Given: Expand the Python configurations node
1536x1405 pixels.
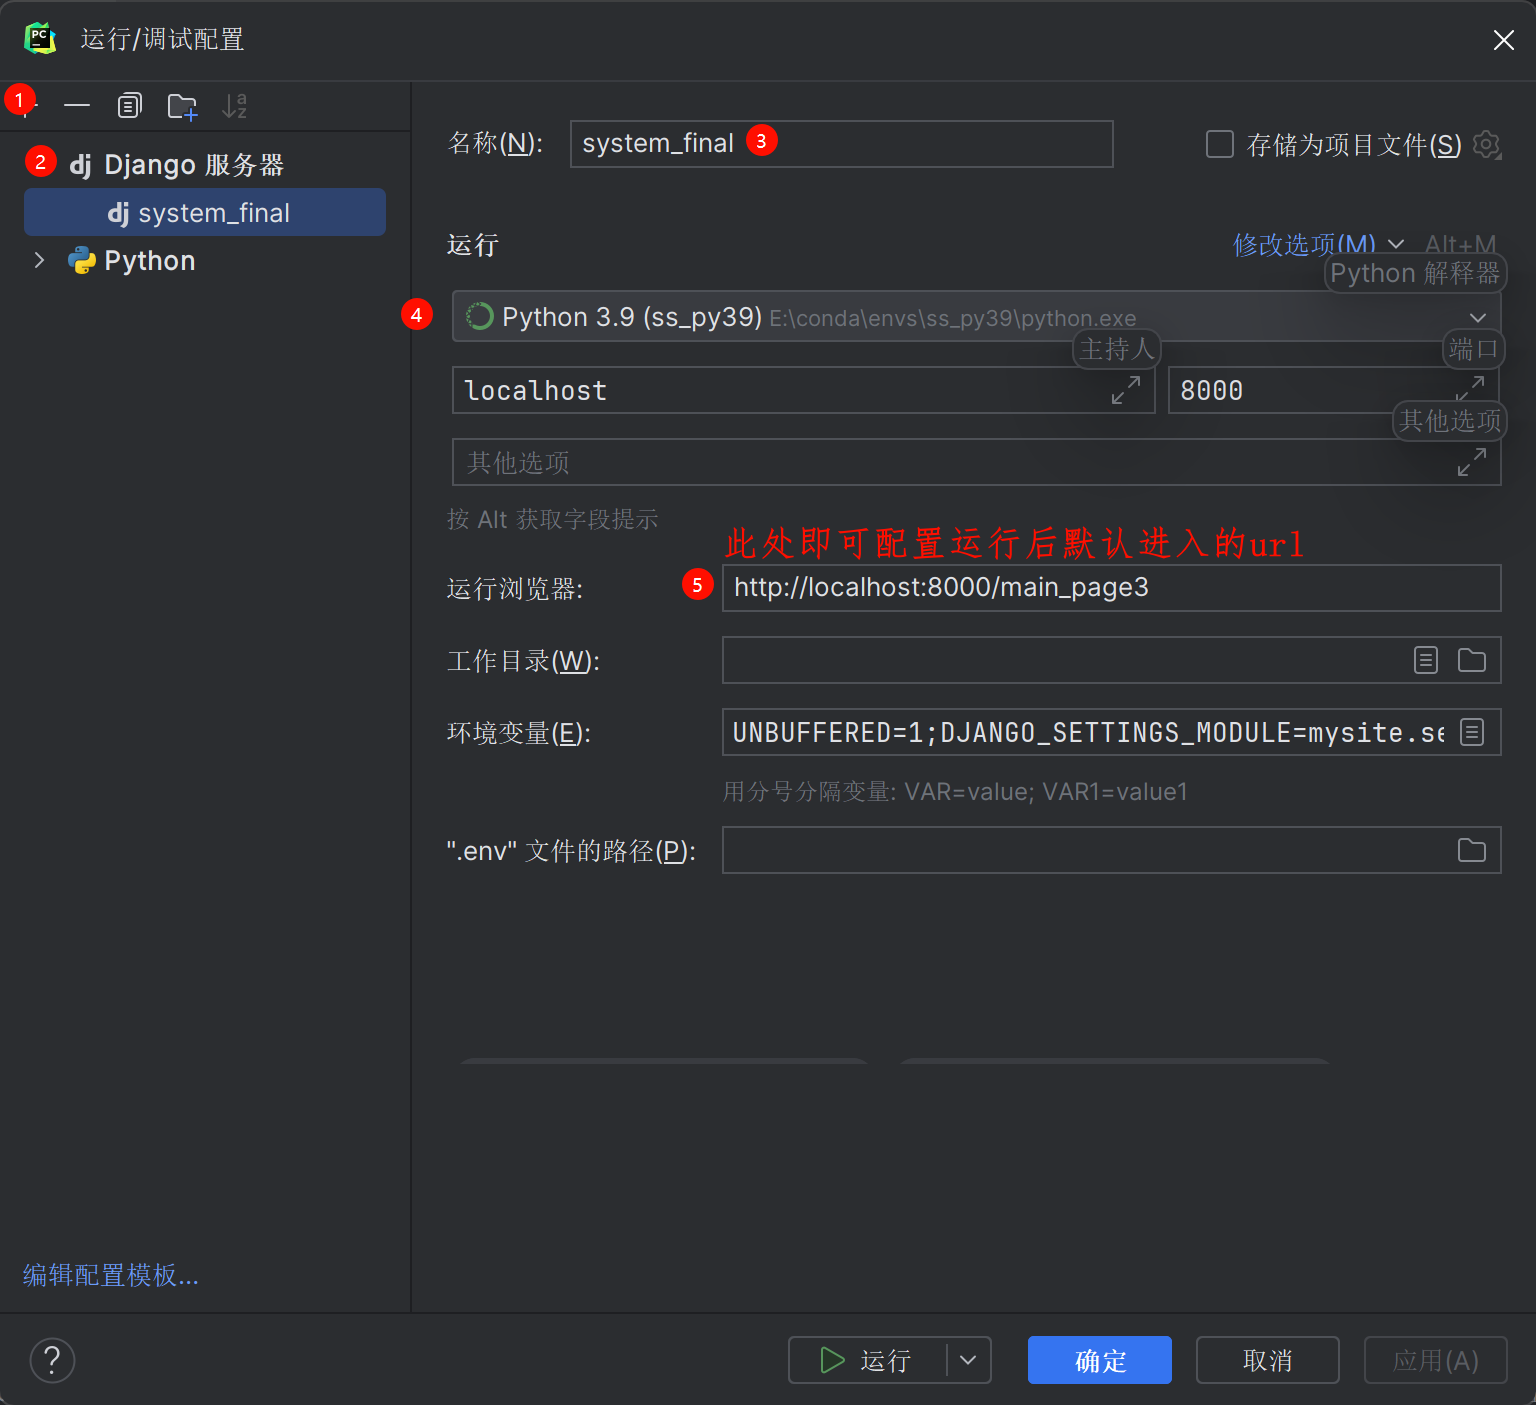Looking at the screenshot, I should pos(39,260).
